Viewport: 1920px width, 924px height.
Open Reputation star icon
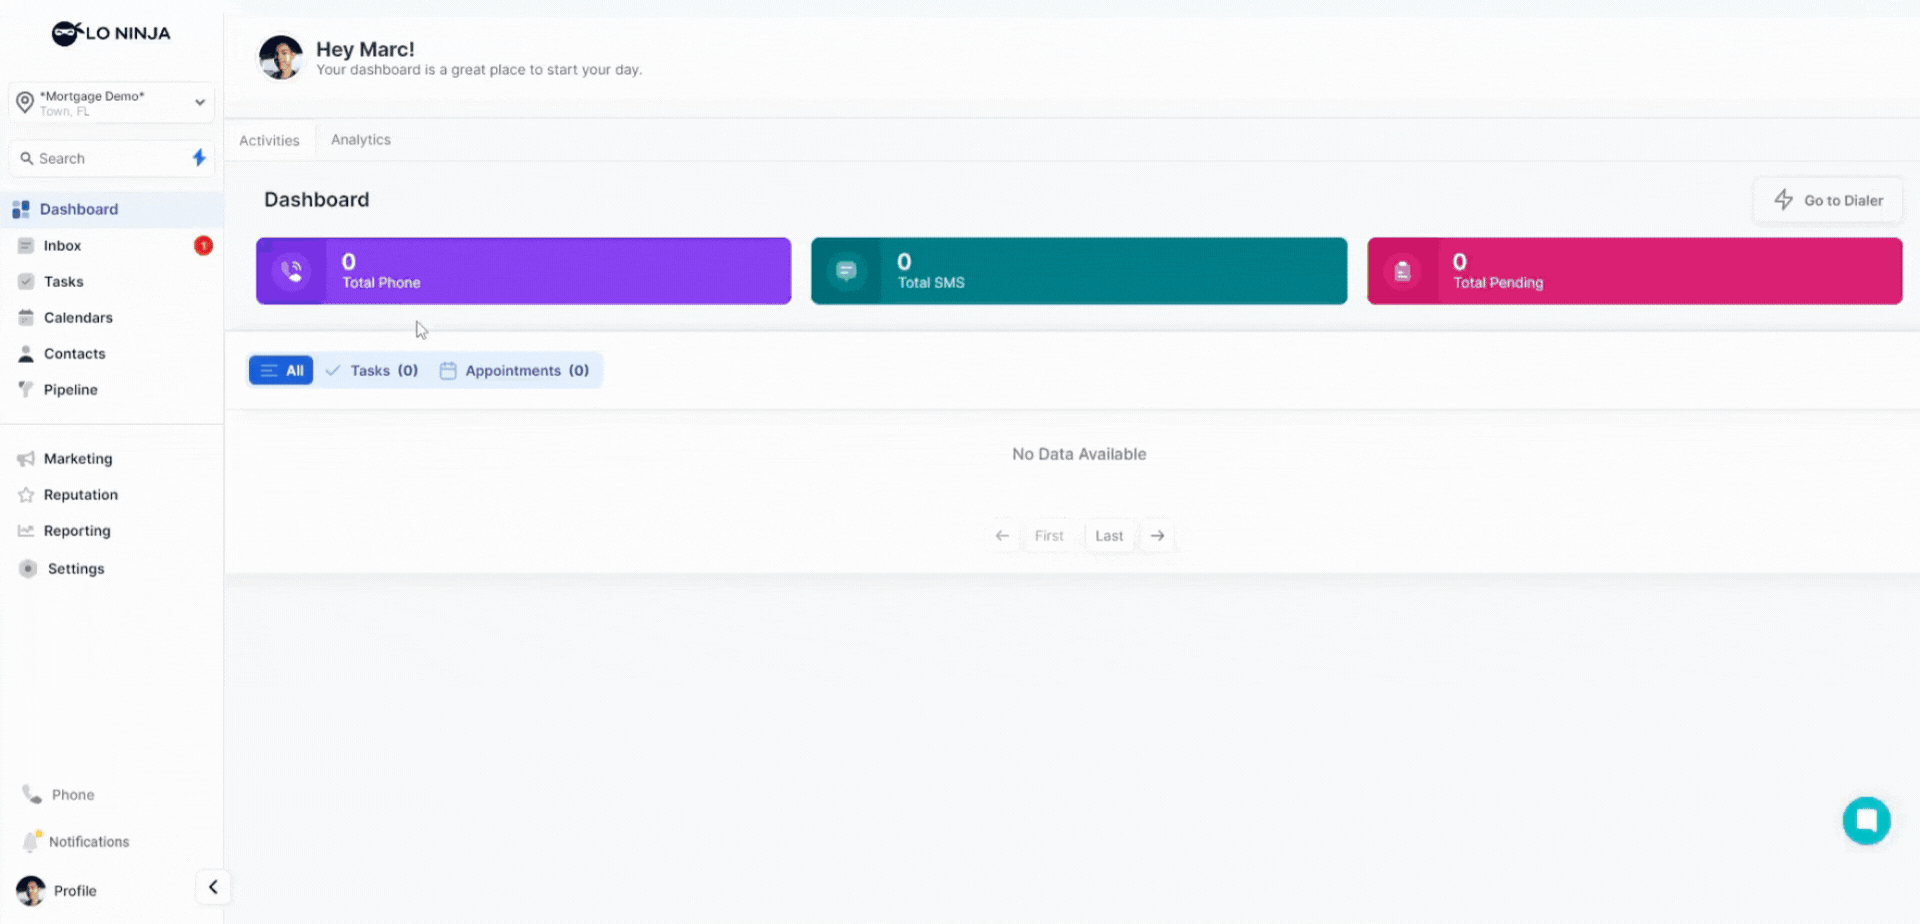point(26,495)
